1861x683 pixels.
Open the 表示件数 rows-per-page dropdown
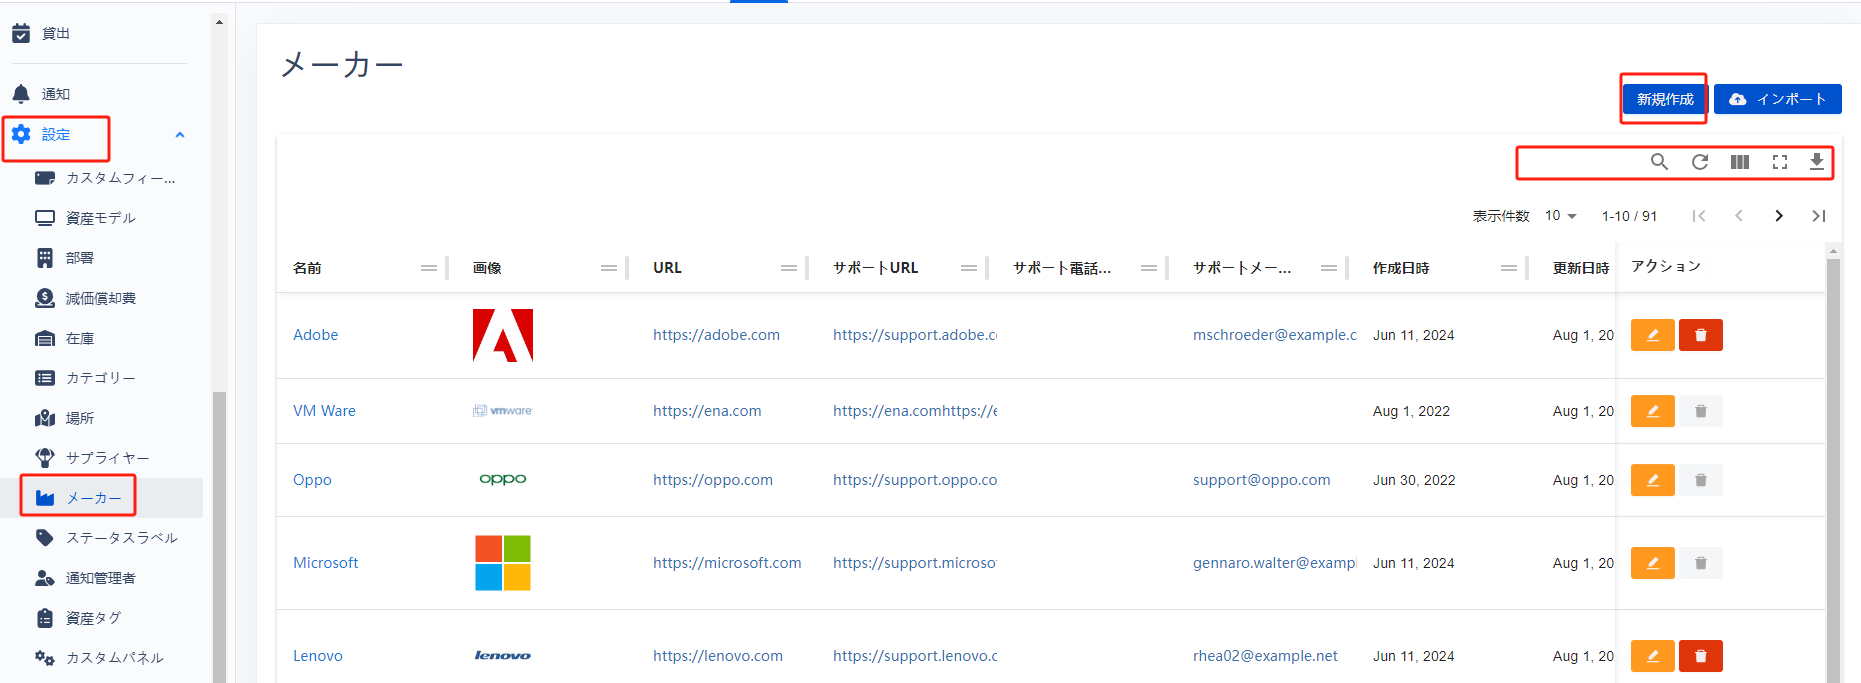(1560, 216)
